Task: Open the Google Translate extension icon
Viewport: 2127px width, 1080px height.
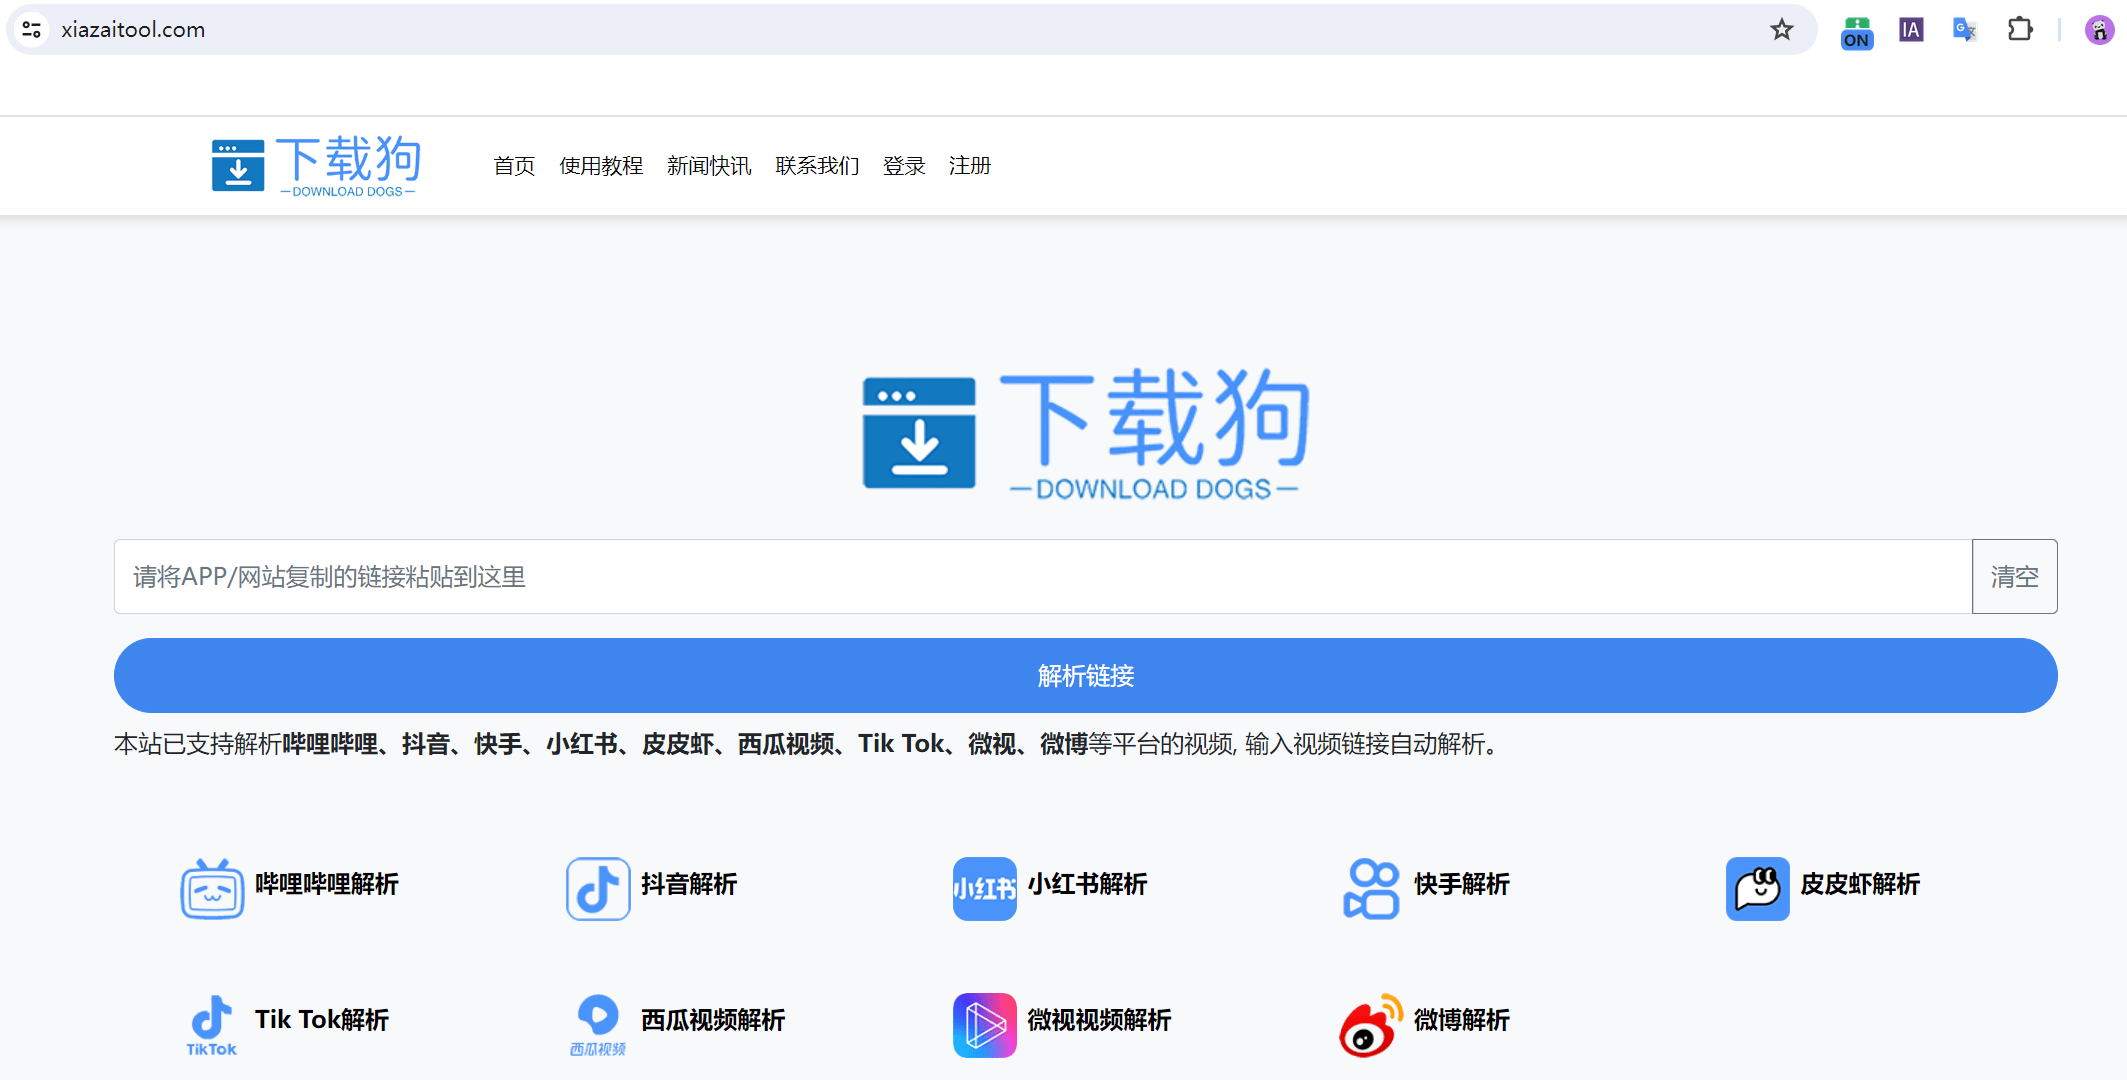Action: click(1965, 30)
